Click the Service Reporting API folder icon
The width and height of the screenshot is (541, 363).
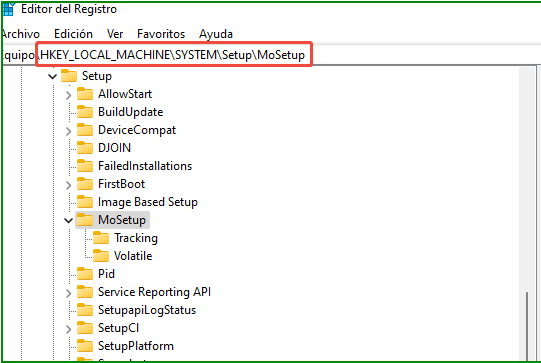pyautogui.click(x=85, y=292)
